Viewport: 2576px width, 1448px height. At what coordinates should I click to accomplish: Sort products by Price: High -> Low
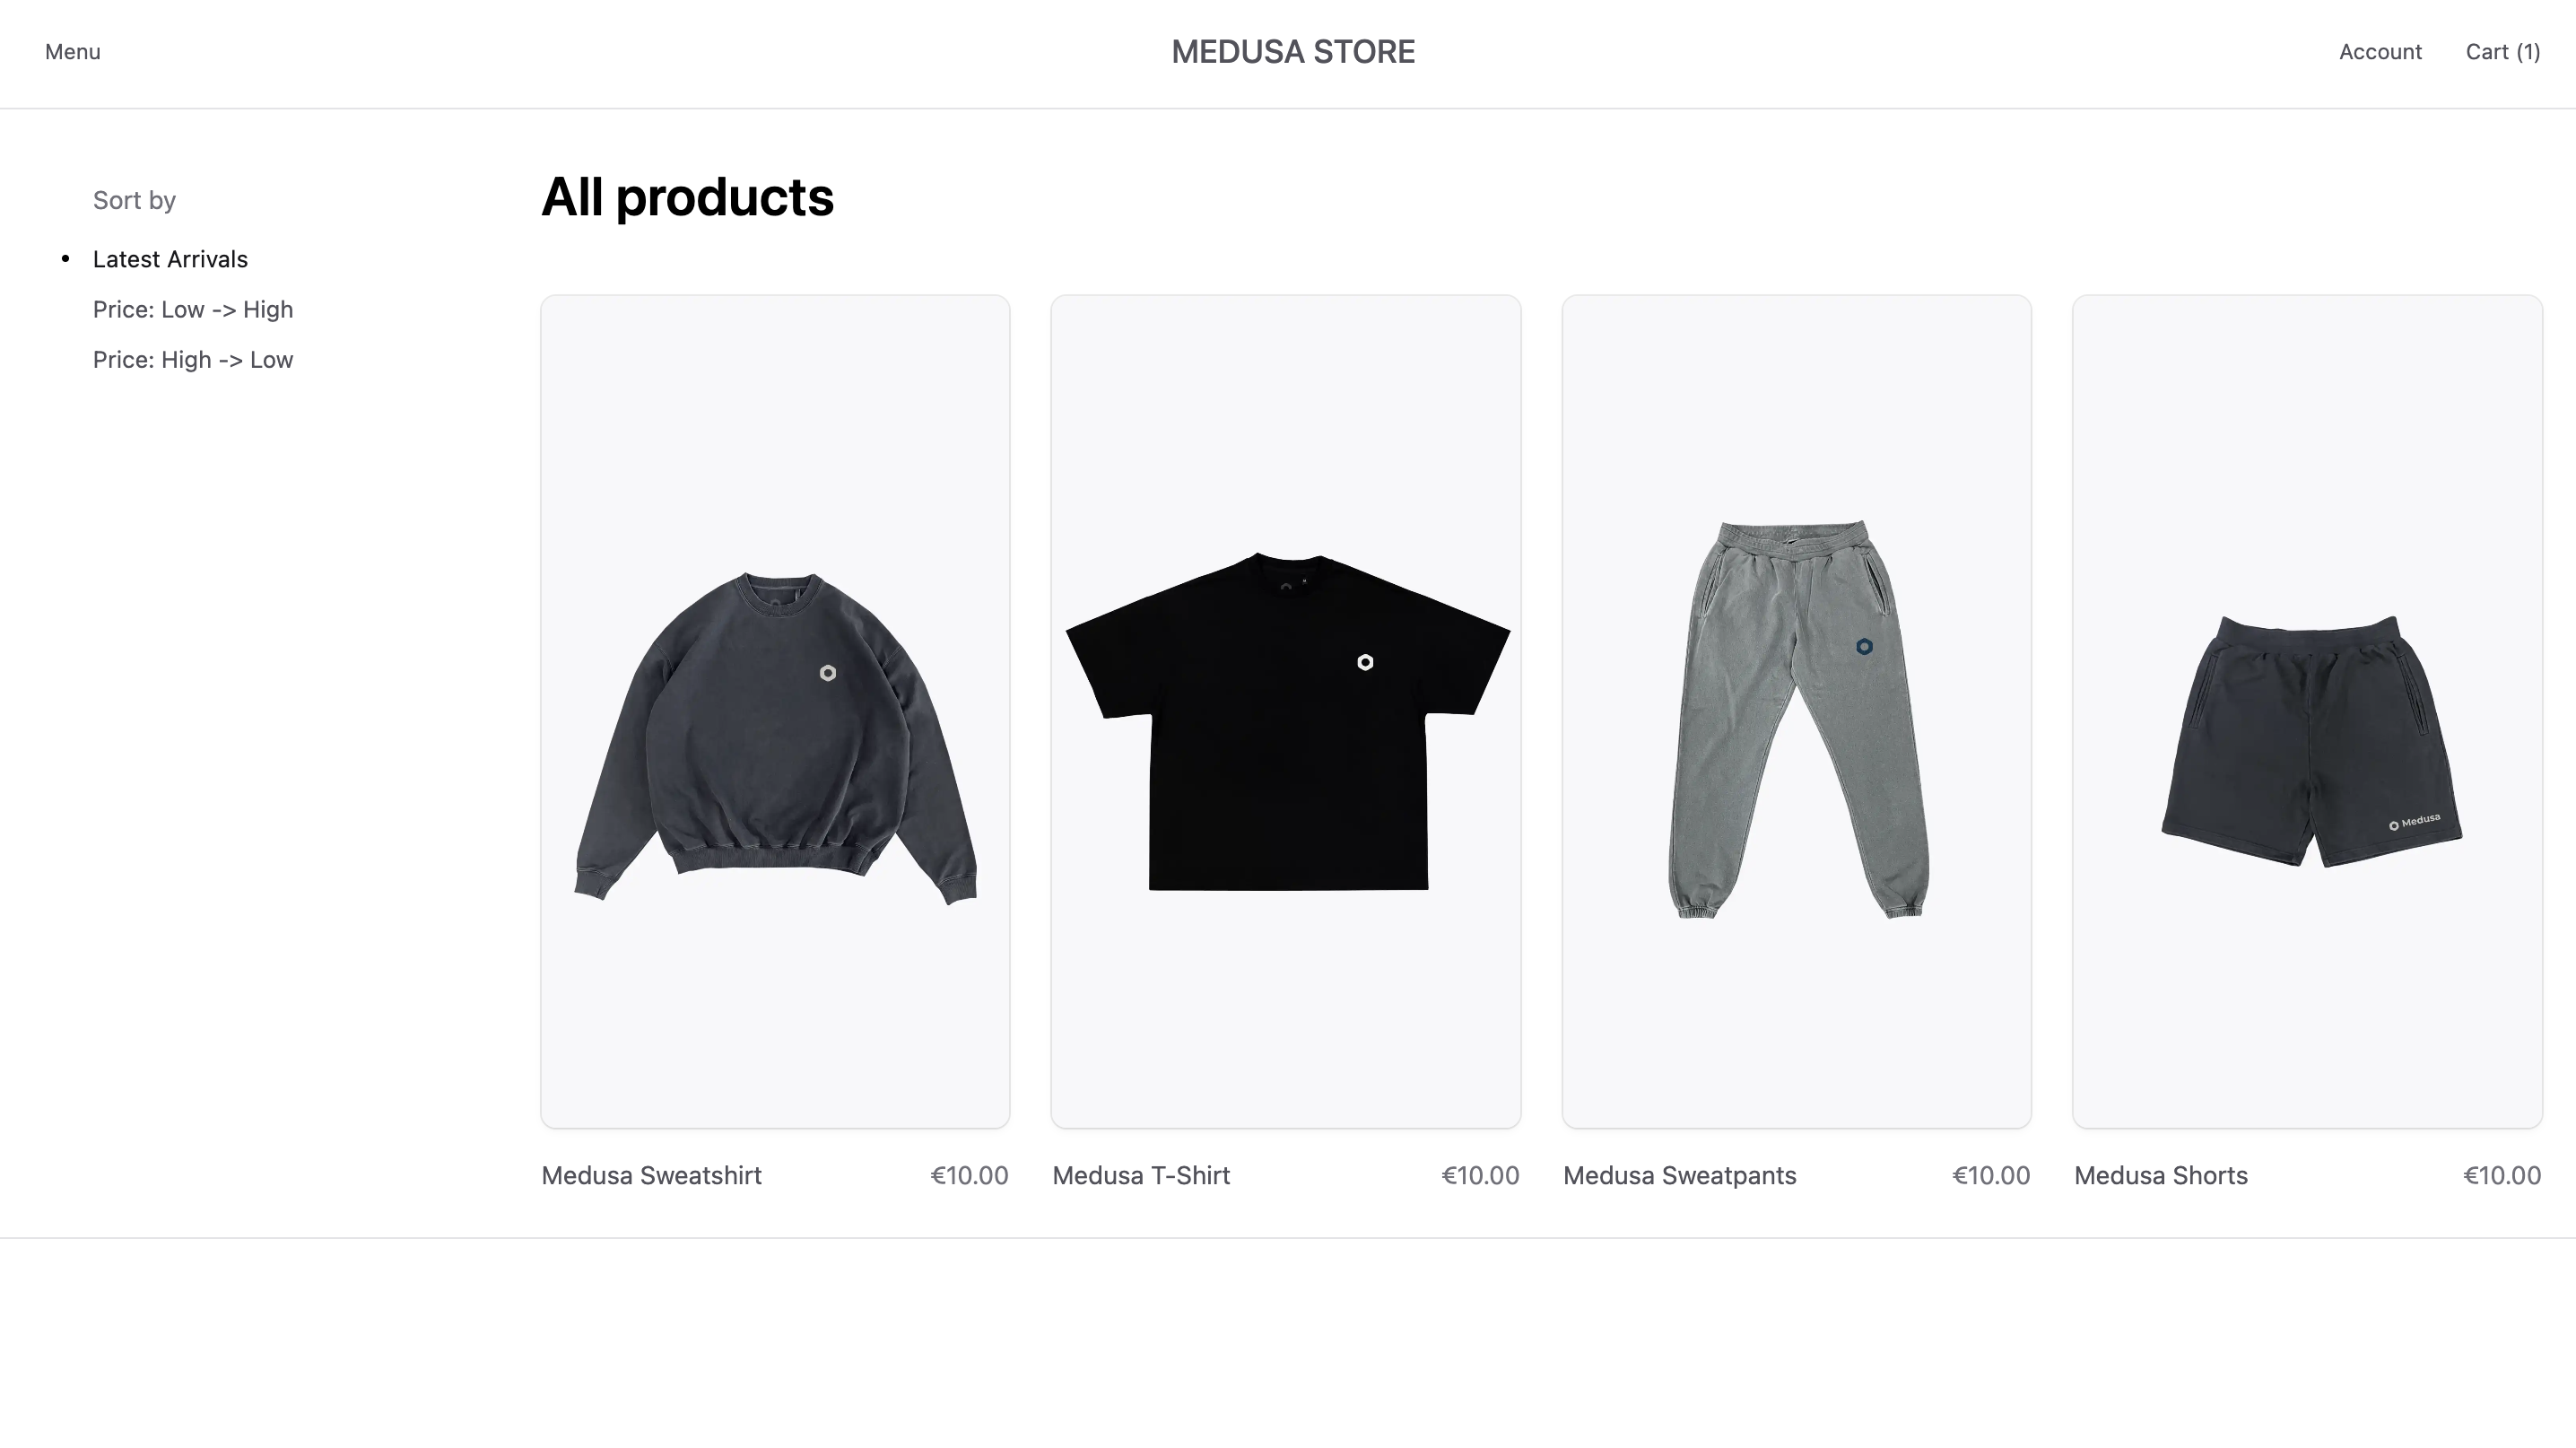coord(193,359)
